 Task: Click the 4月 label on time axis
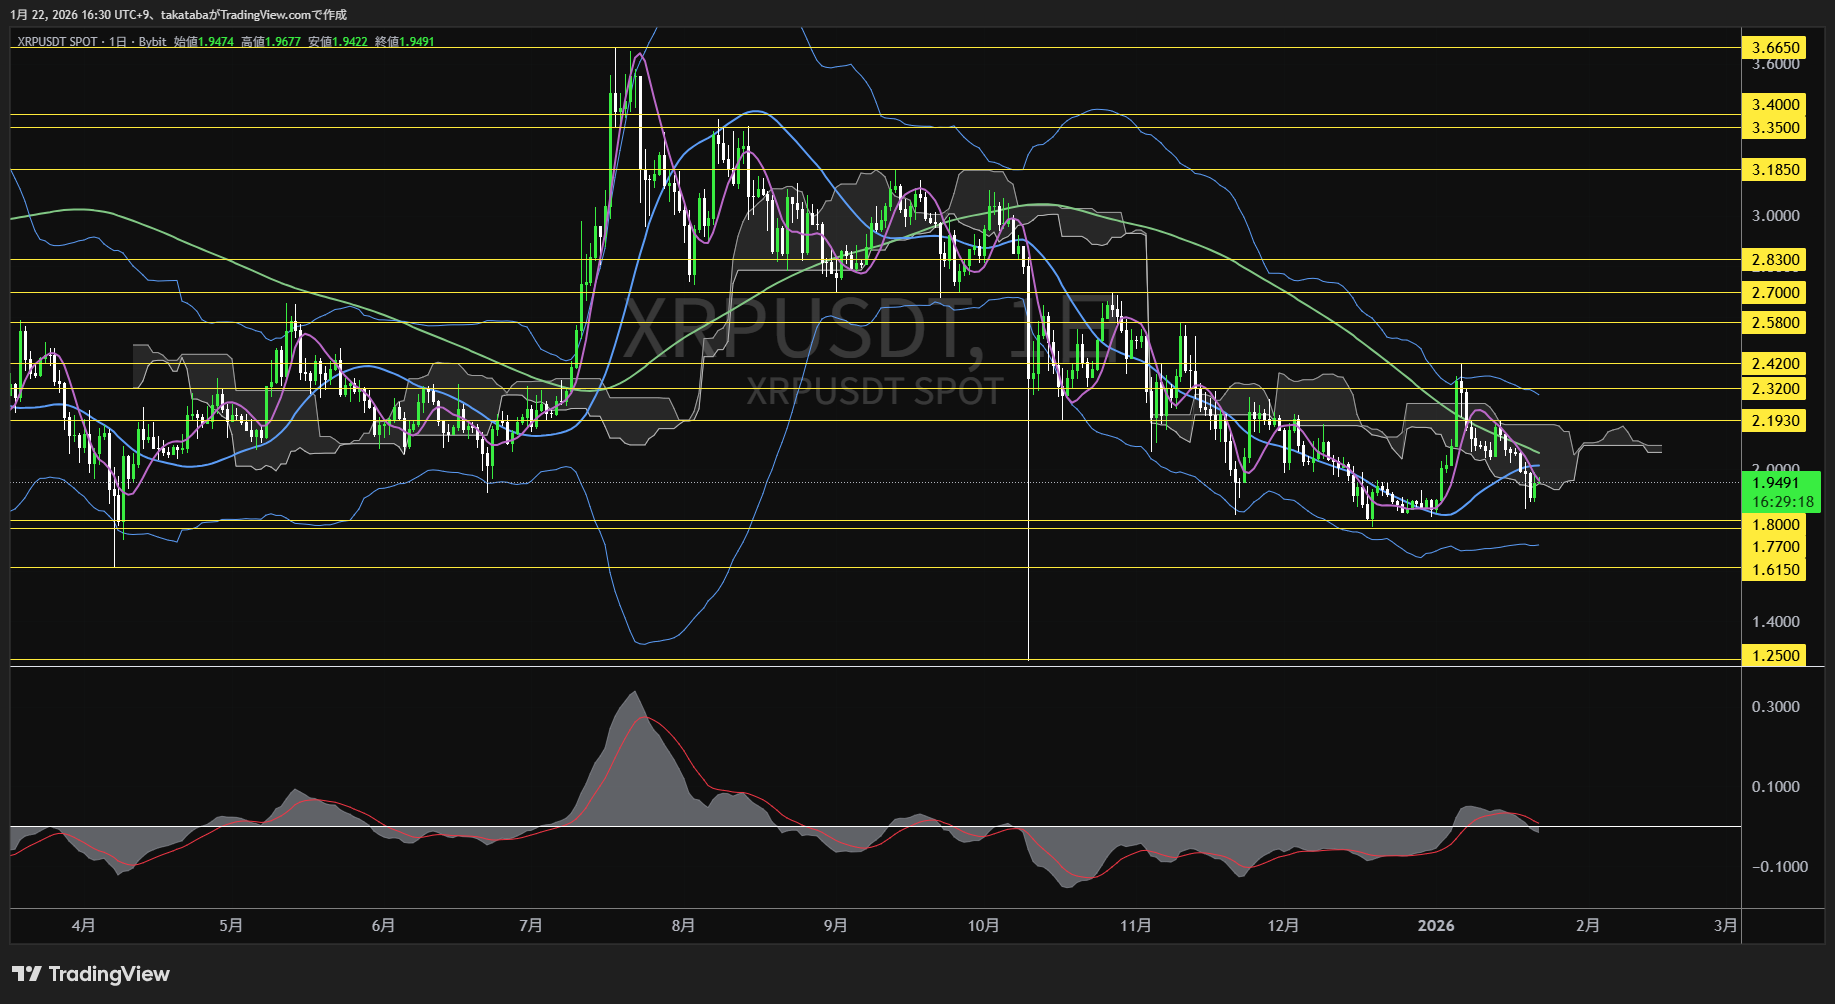pos(84,925)
